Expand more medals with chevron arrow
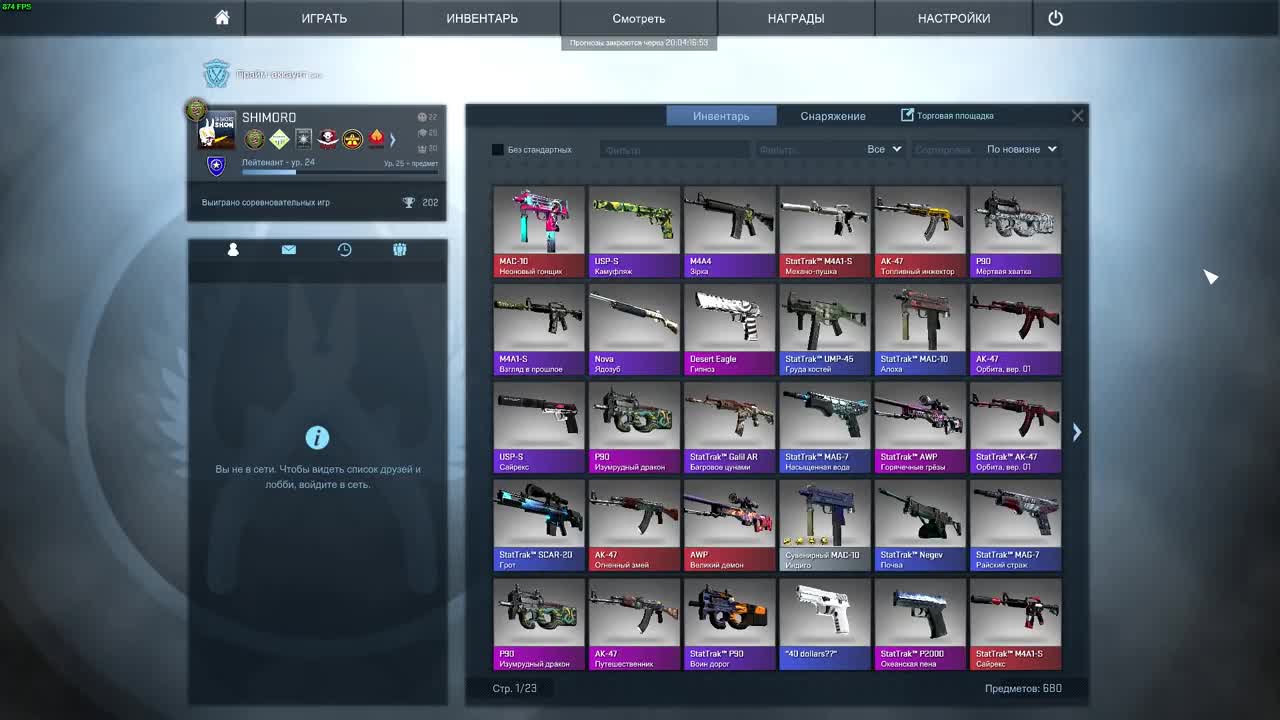This screenshot has width=1280, height=720. pyautogui.click(x=393, y=139)
